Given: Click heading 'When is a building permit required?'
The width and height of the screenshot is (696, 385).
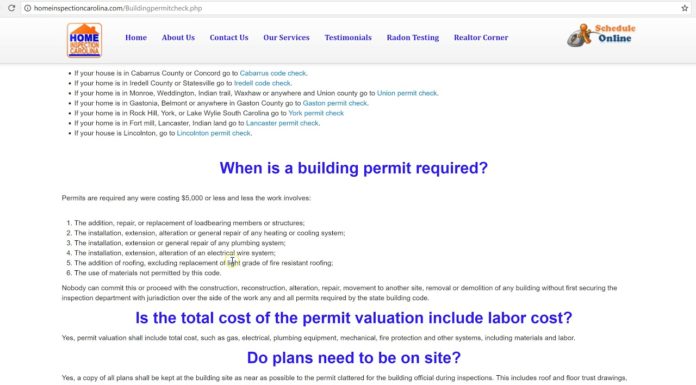Looking at the screenshot, I should coord(354,168).
